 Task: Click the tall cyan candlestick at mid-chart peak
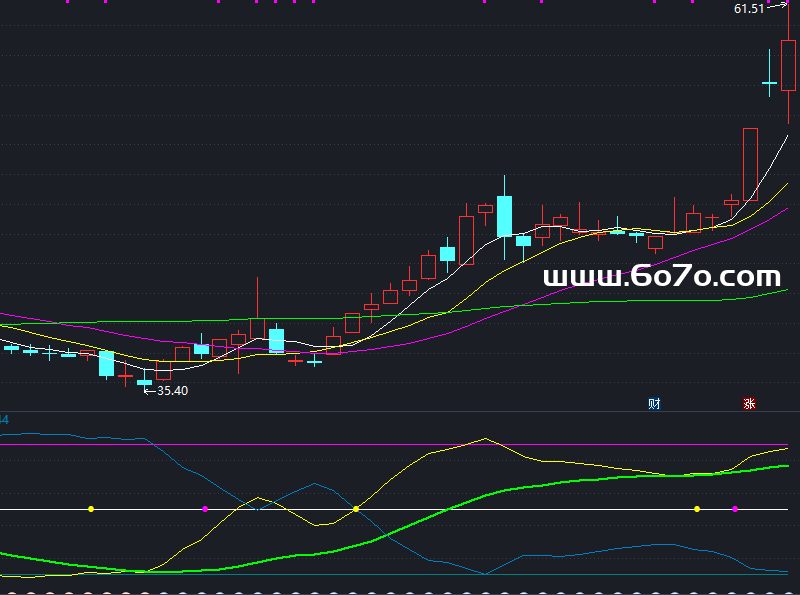coord(505,216)
